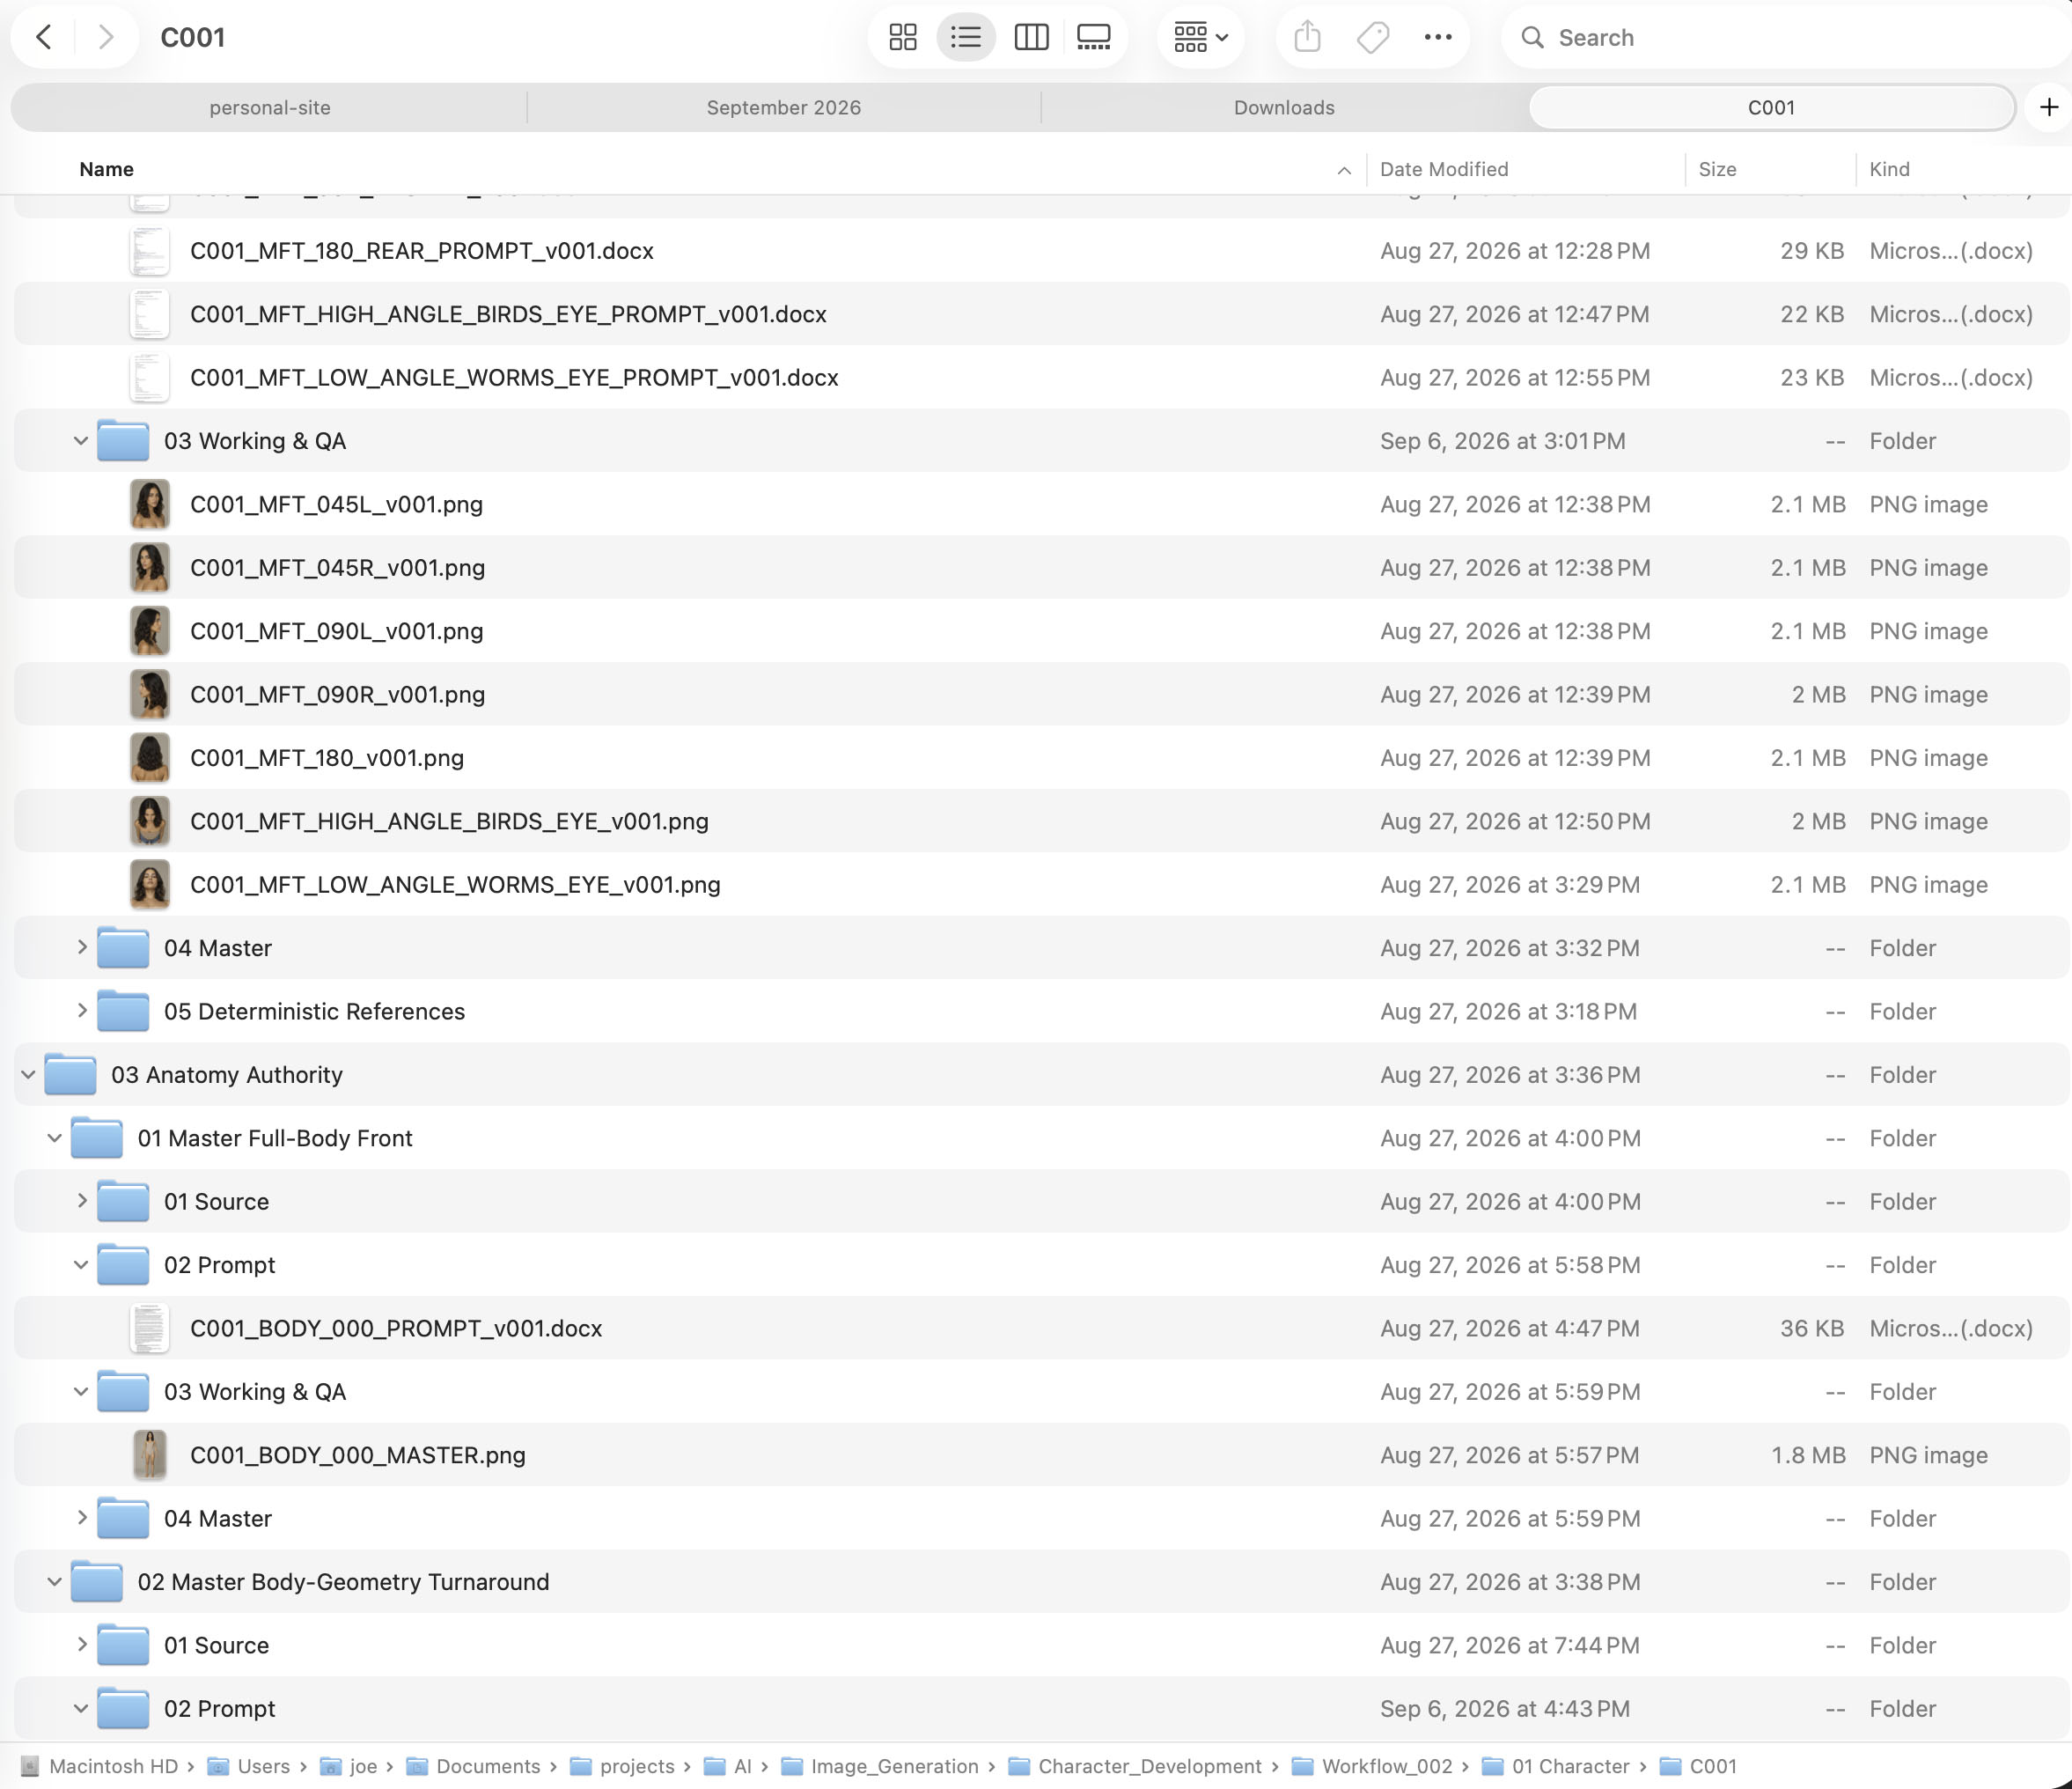Select the C001_MFT_045L_v001.png thumbnail
This screenshot has height=1789, width=2072.
click(x=150, y=505)
